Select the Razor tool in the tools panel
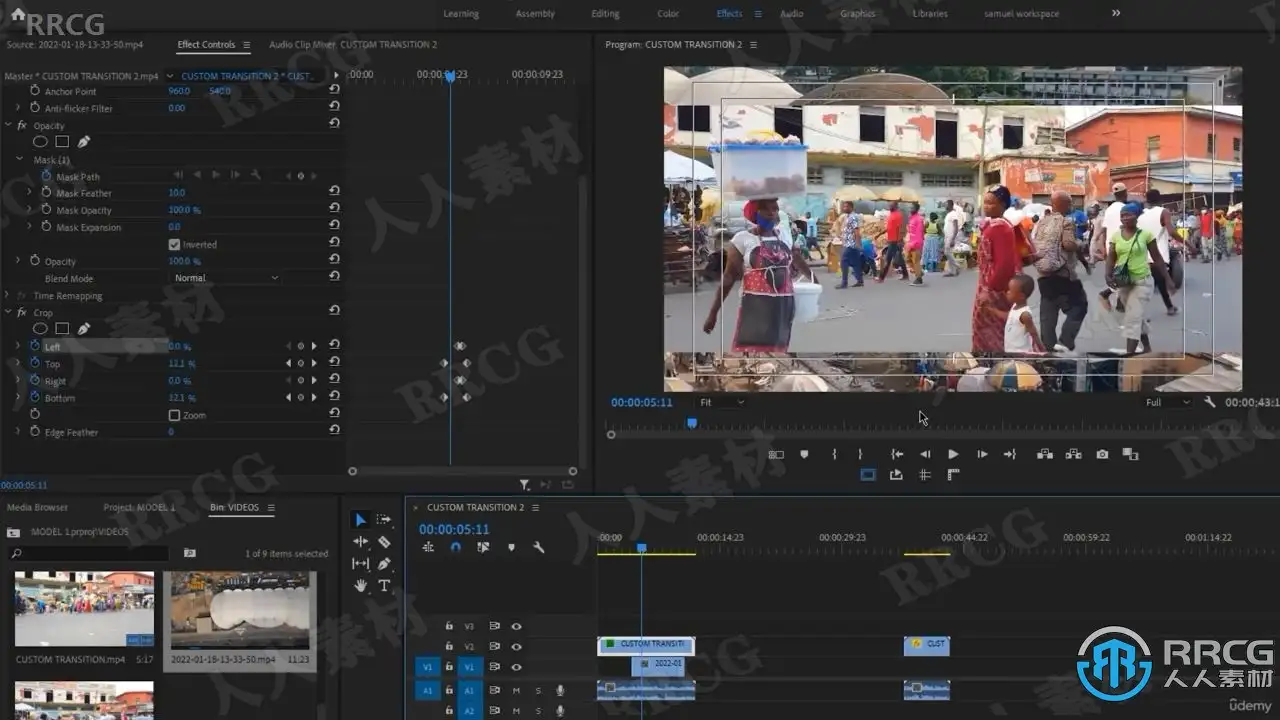1280x720 pixels. pyautogui.click(x=384, y=542)
